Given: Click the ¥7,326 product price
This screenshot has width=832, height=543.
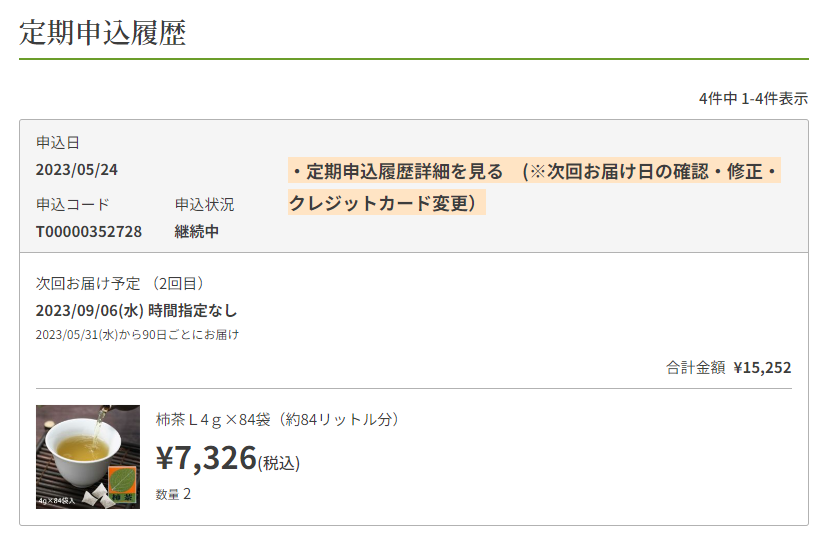Looking at the screenshot, I should click(207, 457).
